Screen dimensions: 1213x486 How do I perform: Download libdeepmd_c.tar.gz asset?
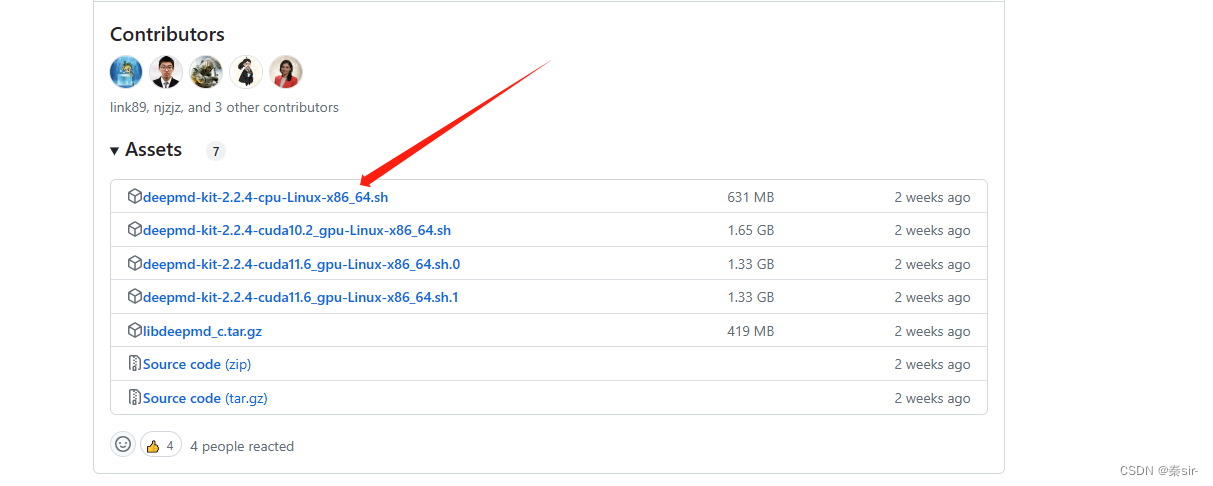click(x=202, y=331)
